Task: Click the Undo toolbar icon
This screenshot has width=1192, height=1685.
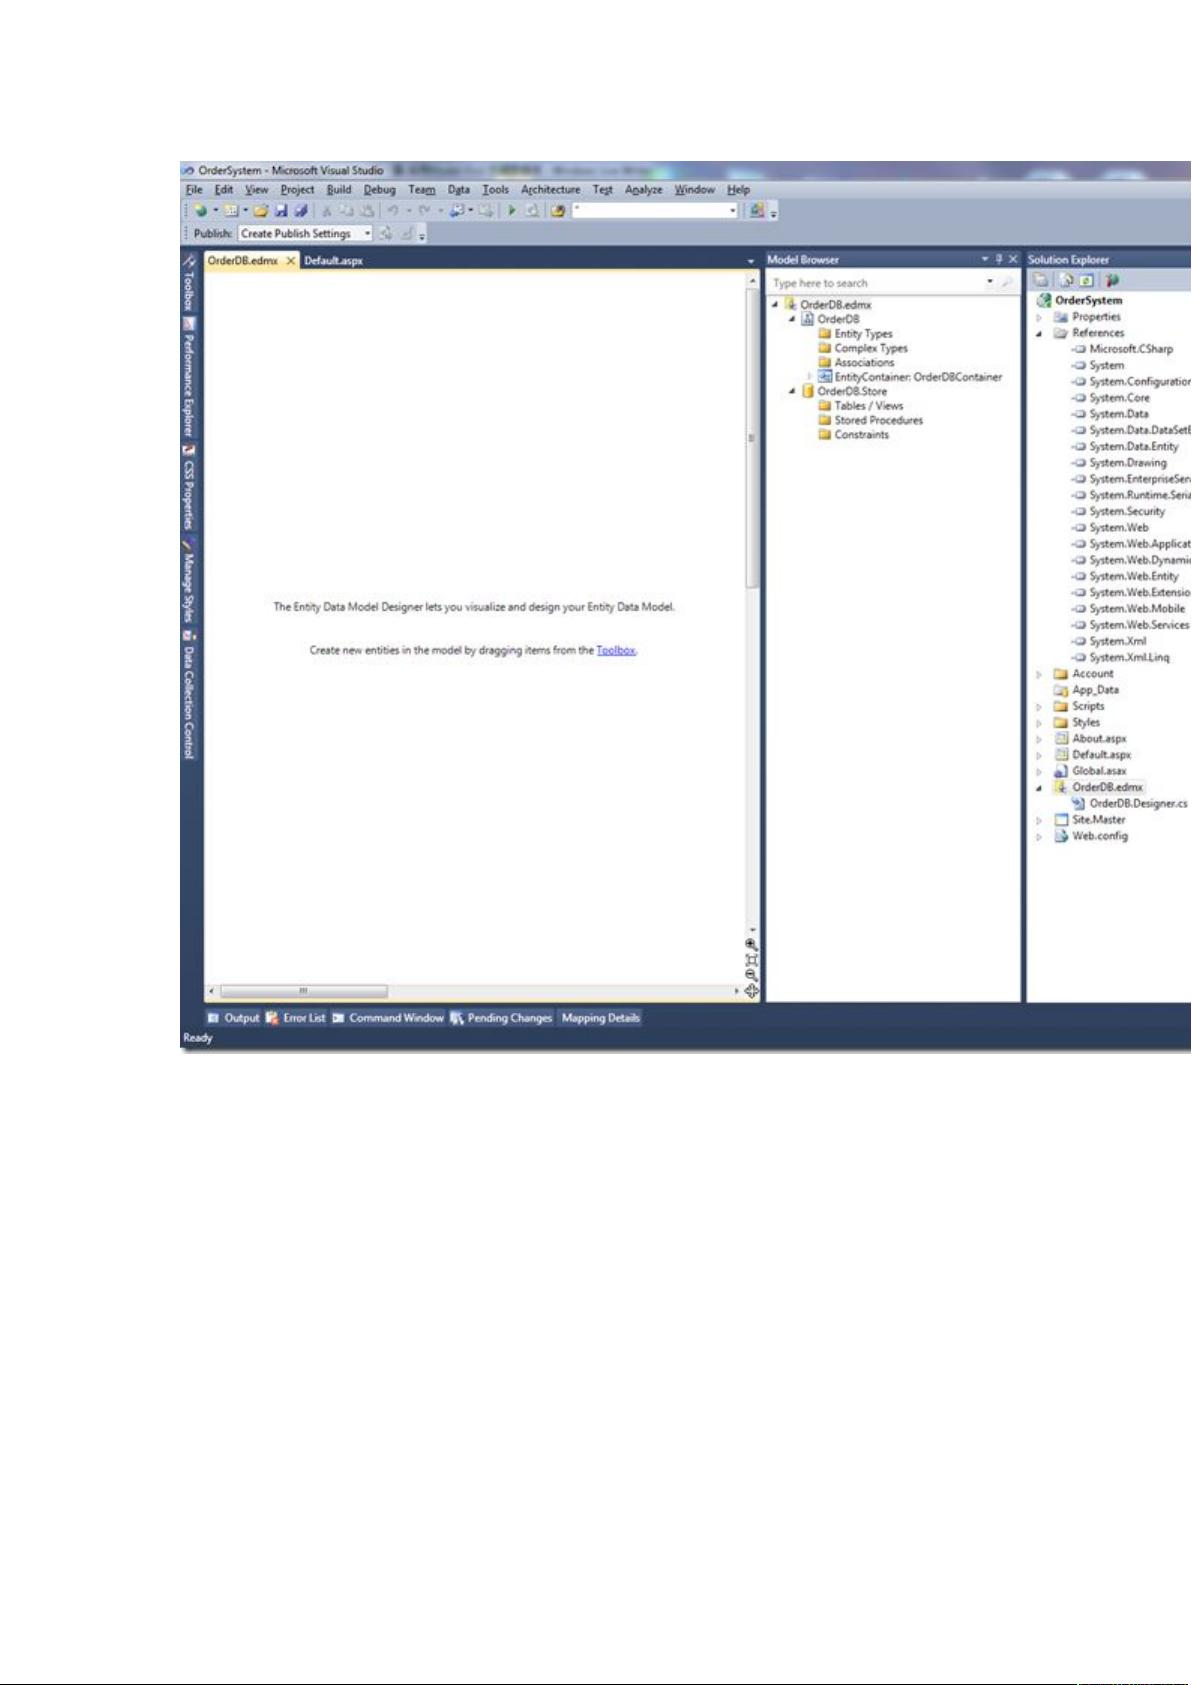Action: pyautogui.click(x=393, y=210)
